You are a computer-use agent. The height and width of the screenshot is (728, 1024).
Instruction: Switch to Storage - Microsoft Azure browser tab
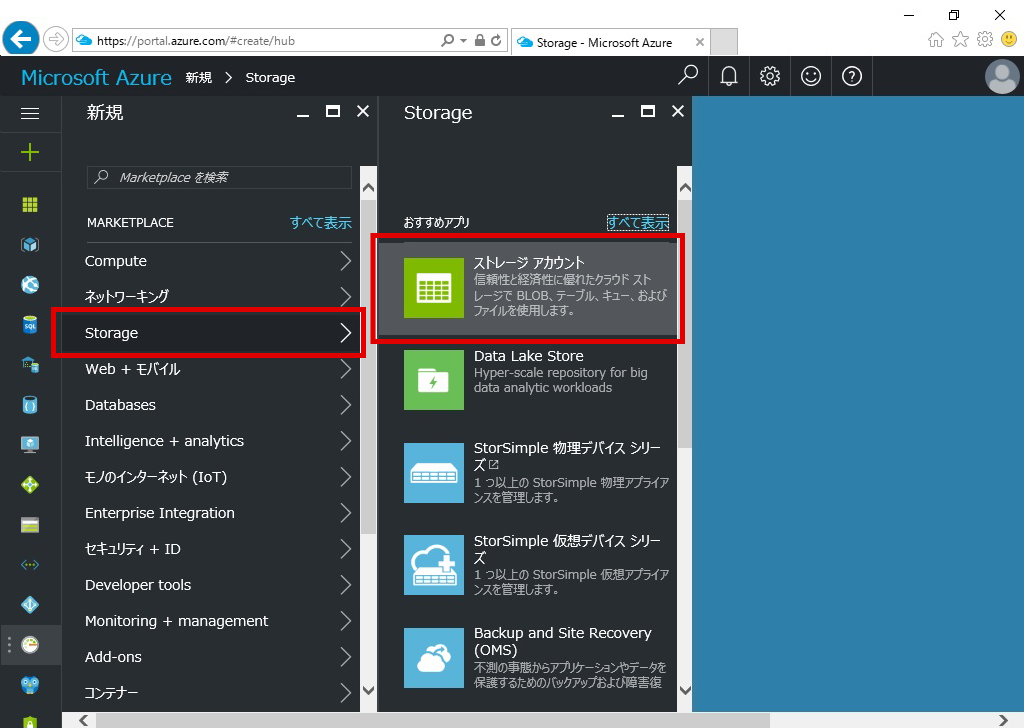pos(603,42)
